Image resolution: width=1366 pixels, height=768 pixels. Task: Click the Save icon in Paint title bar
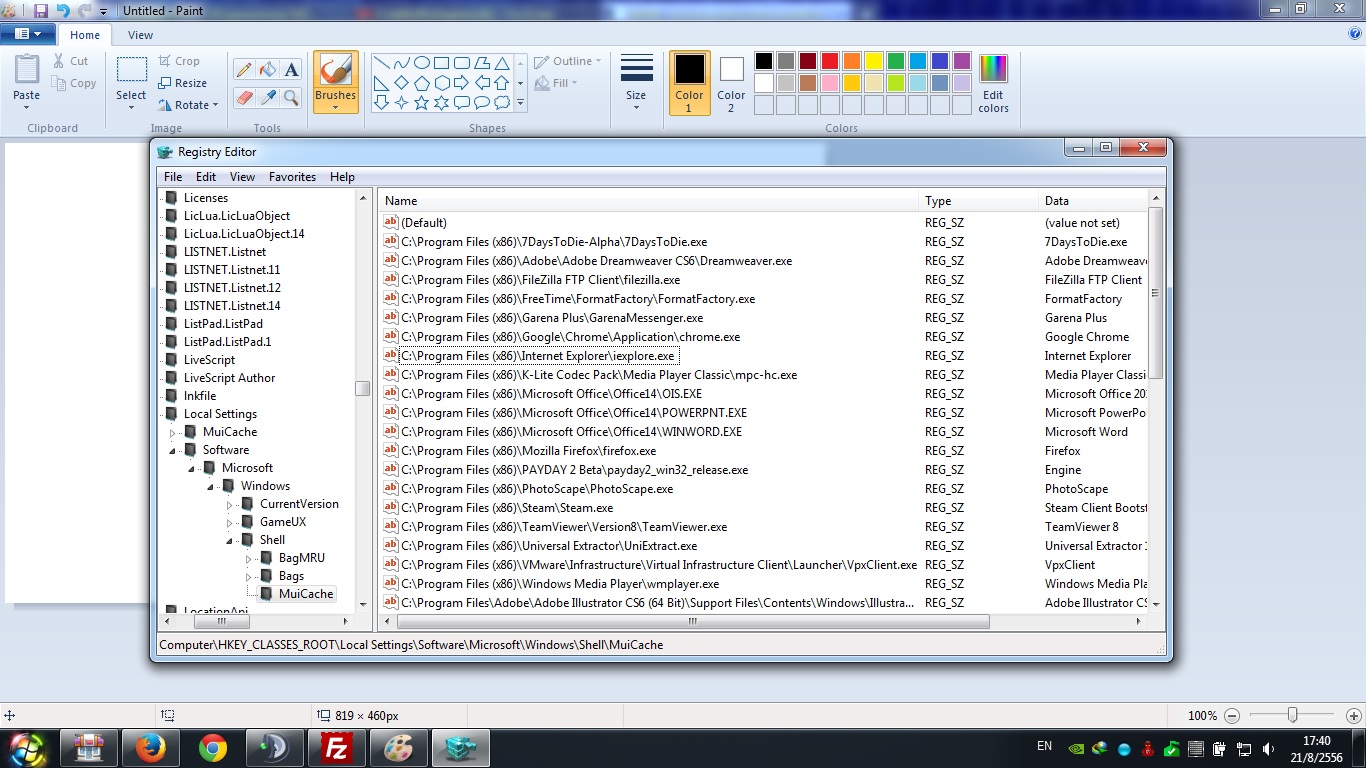click(x=41, y=10)
